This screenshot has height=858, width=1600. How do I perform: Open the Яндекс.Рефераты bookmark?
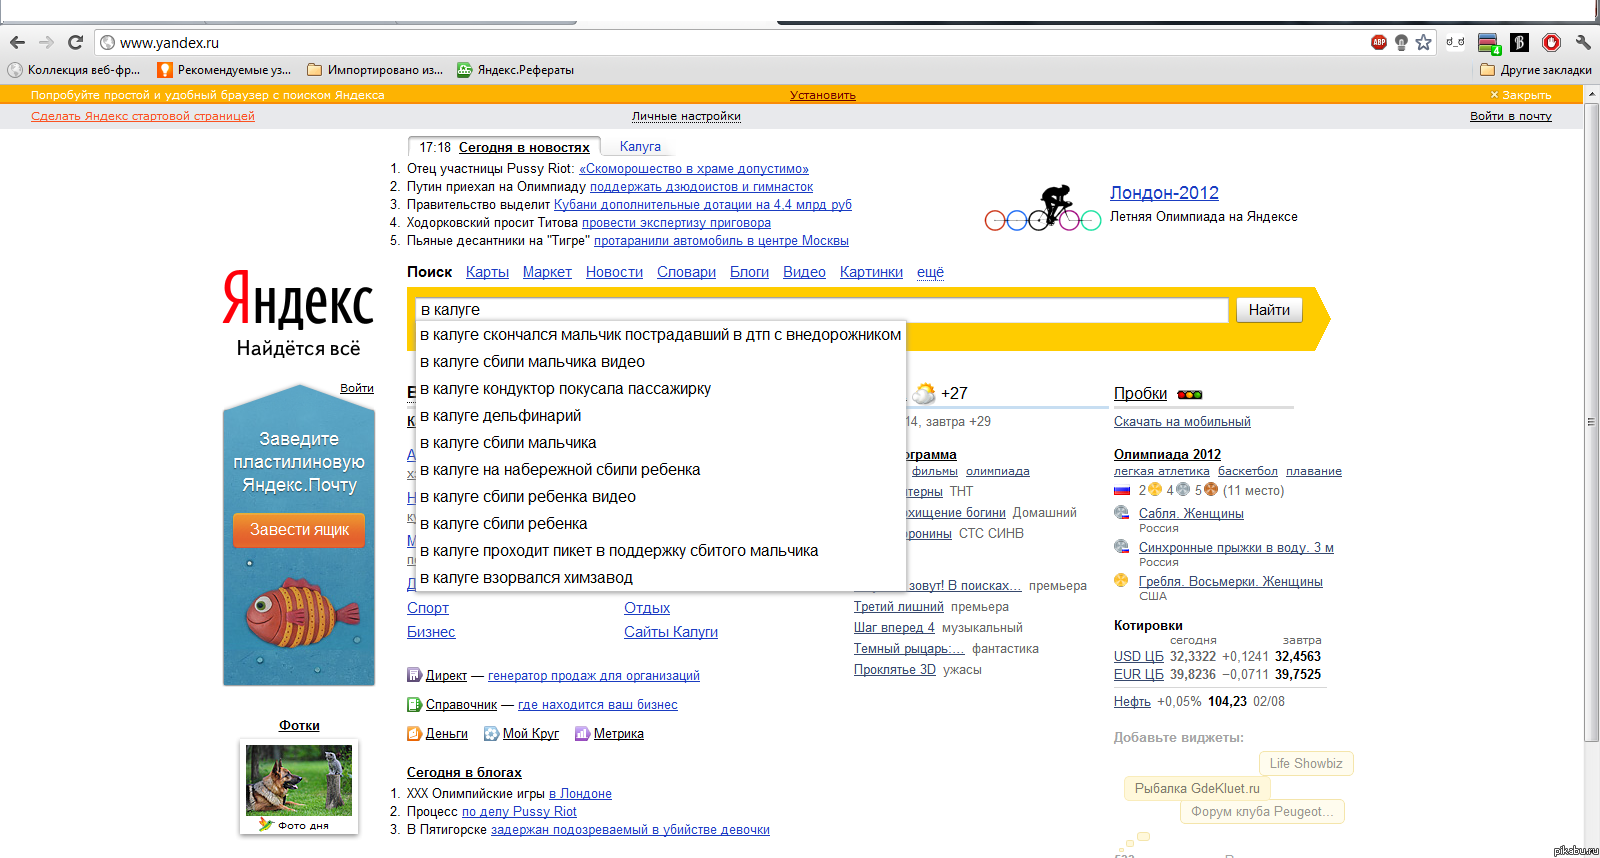coord(516,70)
